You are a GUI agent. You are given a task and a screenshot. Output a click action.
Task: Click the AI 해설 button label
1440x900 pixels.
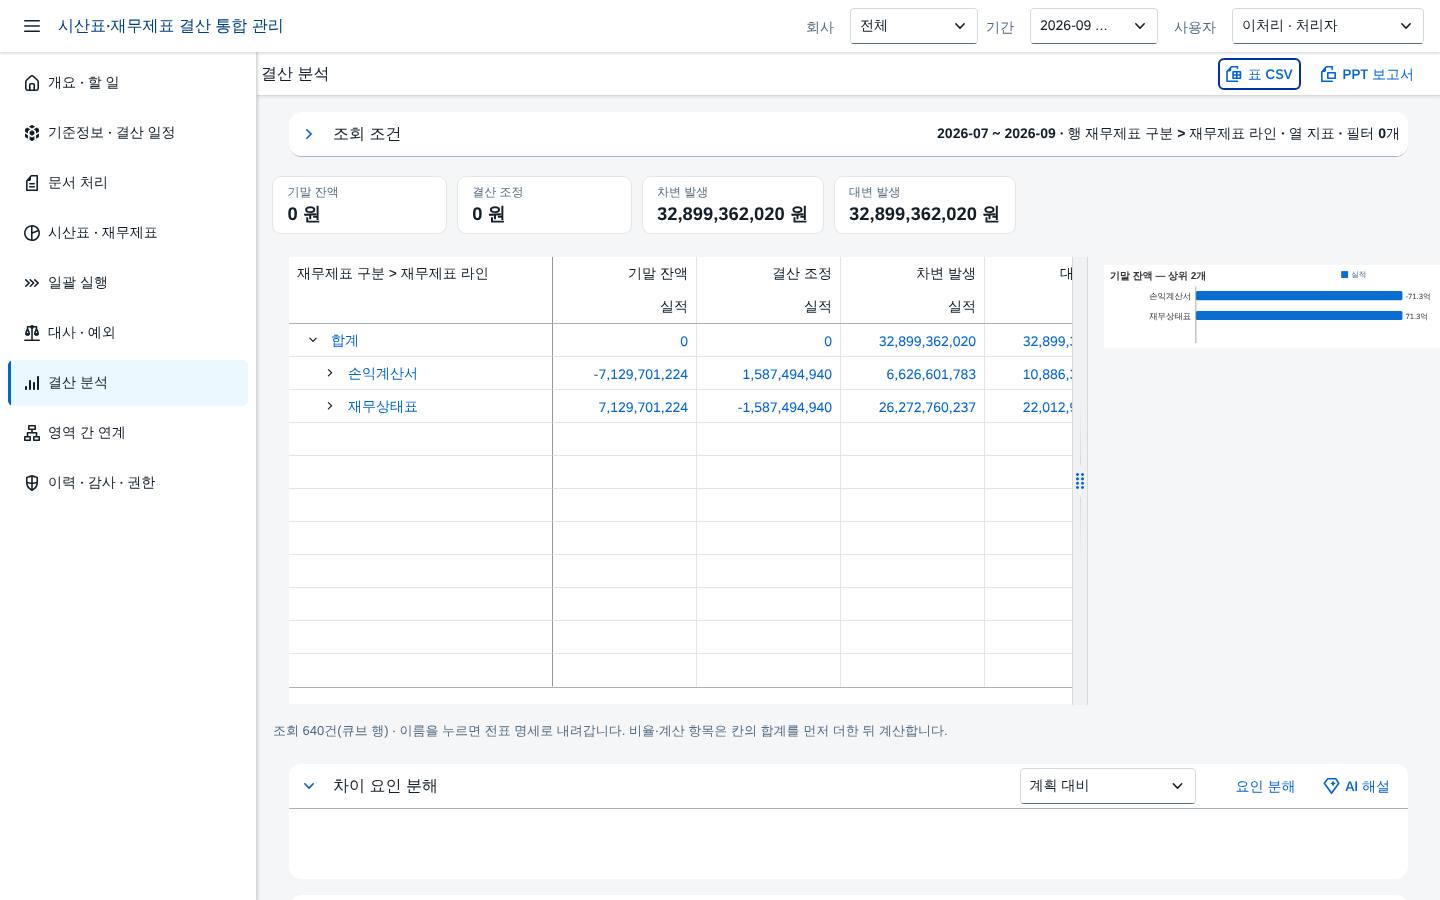click(x=1367, y=787)
